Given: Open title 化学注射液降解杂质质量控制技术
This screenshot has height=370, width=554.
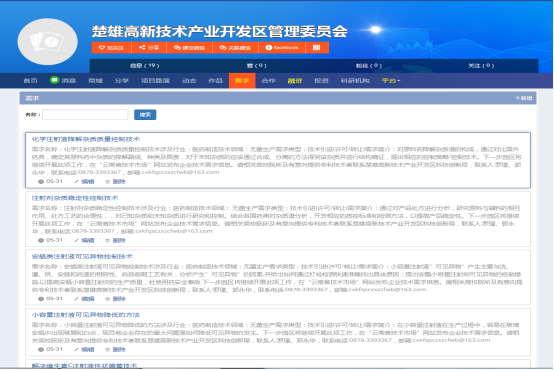Looking at the screenshot, I should [86, 139].
